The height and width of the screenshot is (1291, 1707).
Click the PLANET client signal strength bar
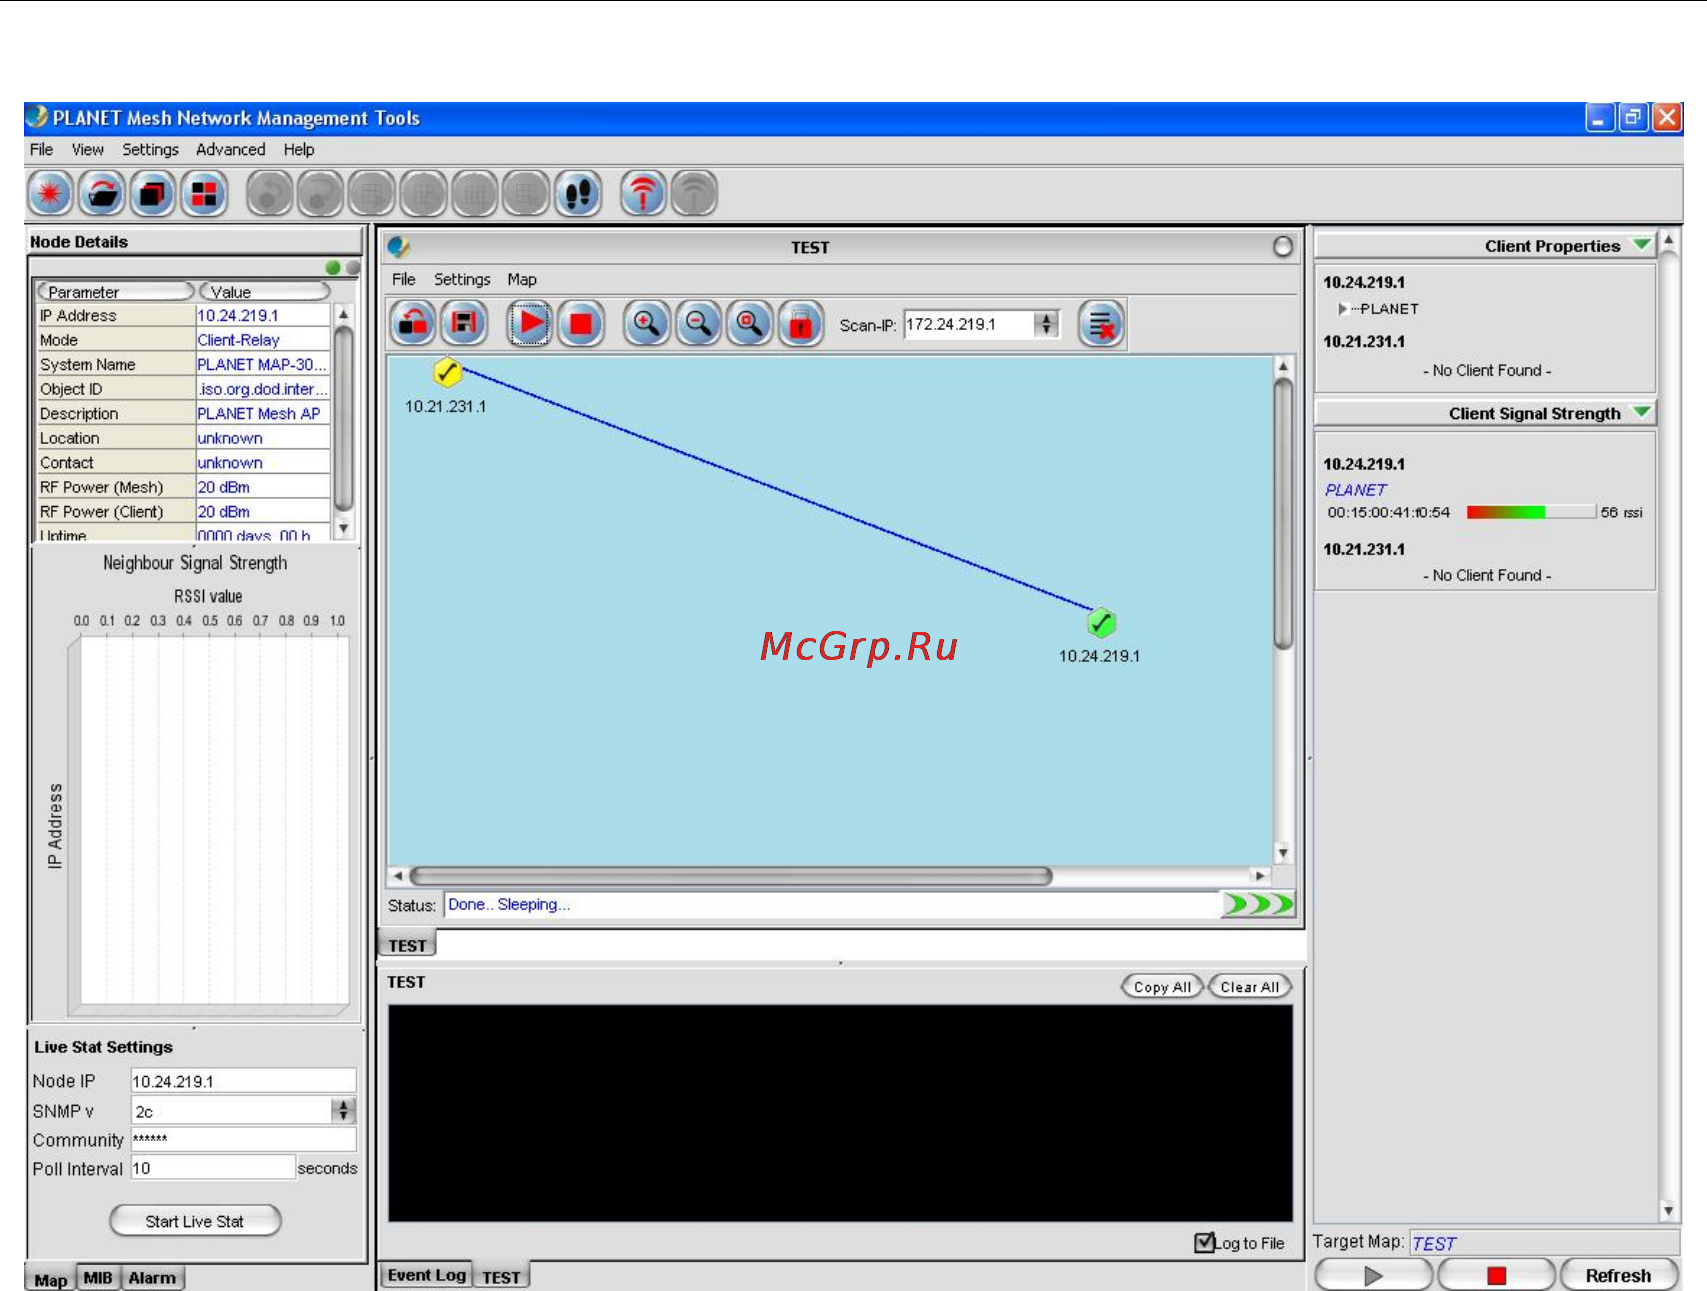click(x=1530, y=512)
